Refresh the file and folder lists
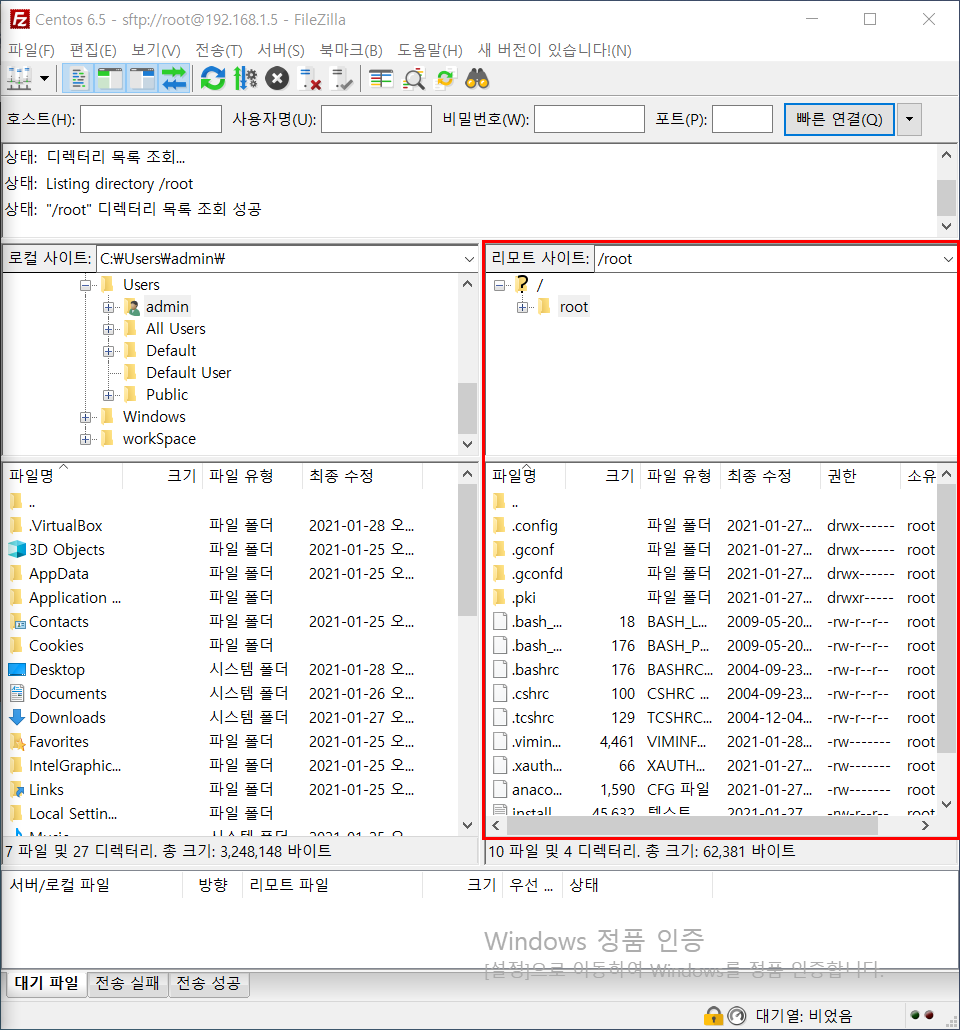This screenshot has height=1030, width=960. tap(213, 79)
